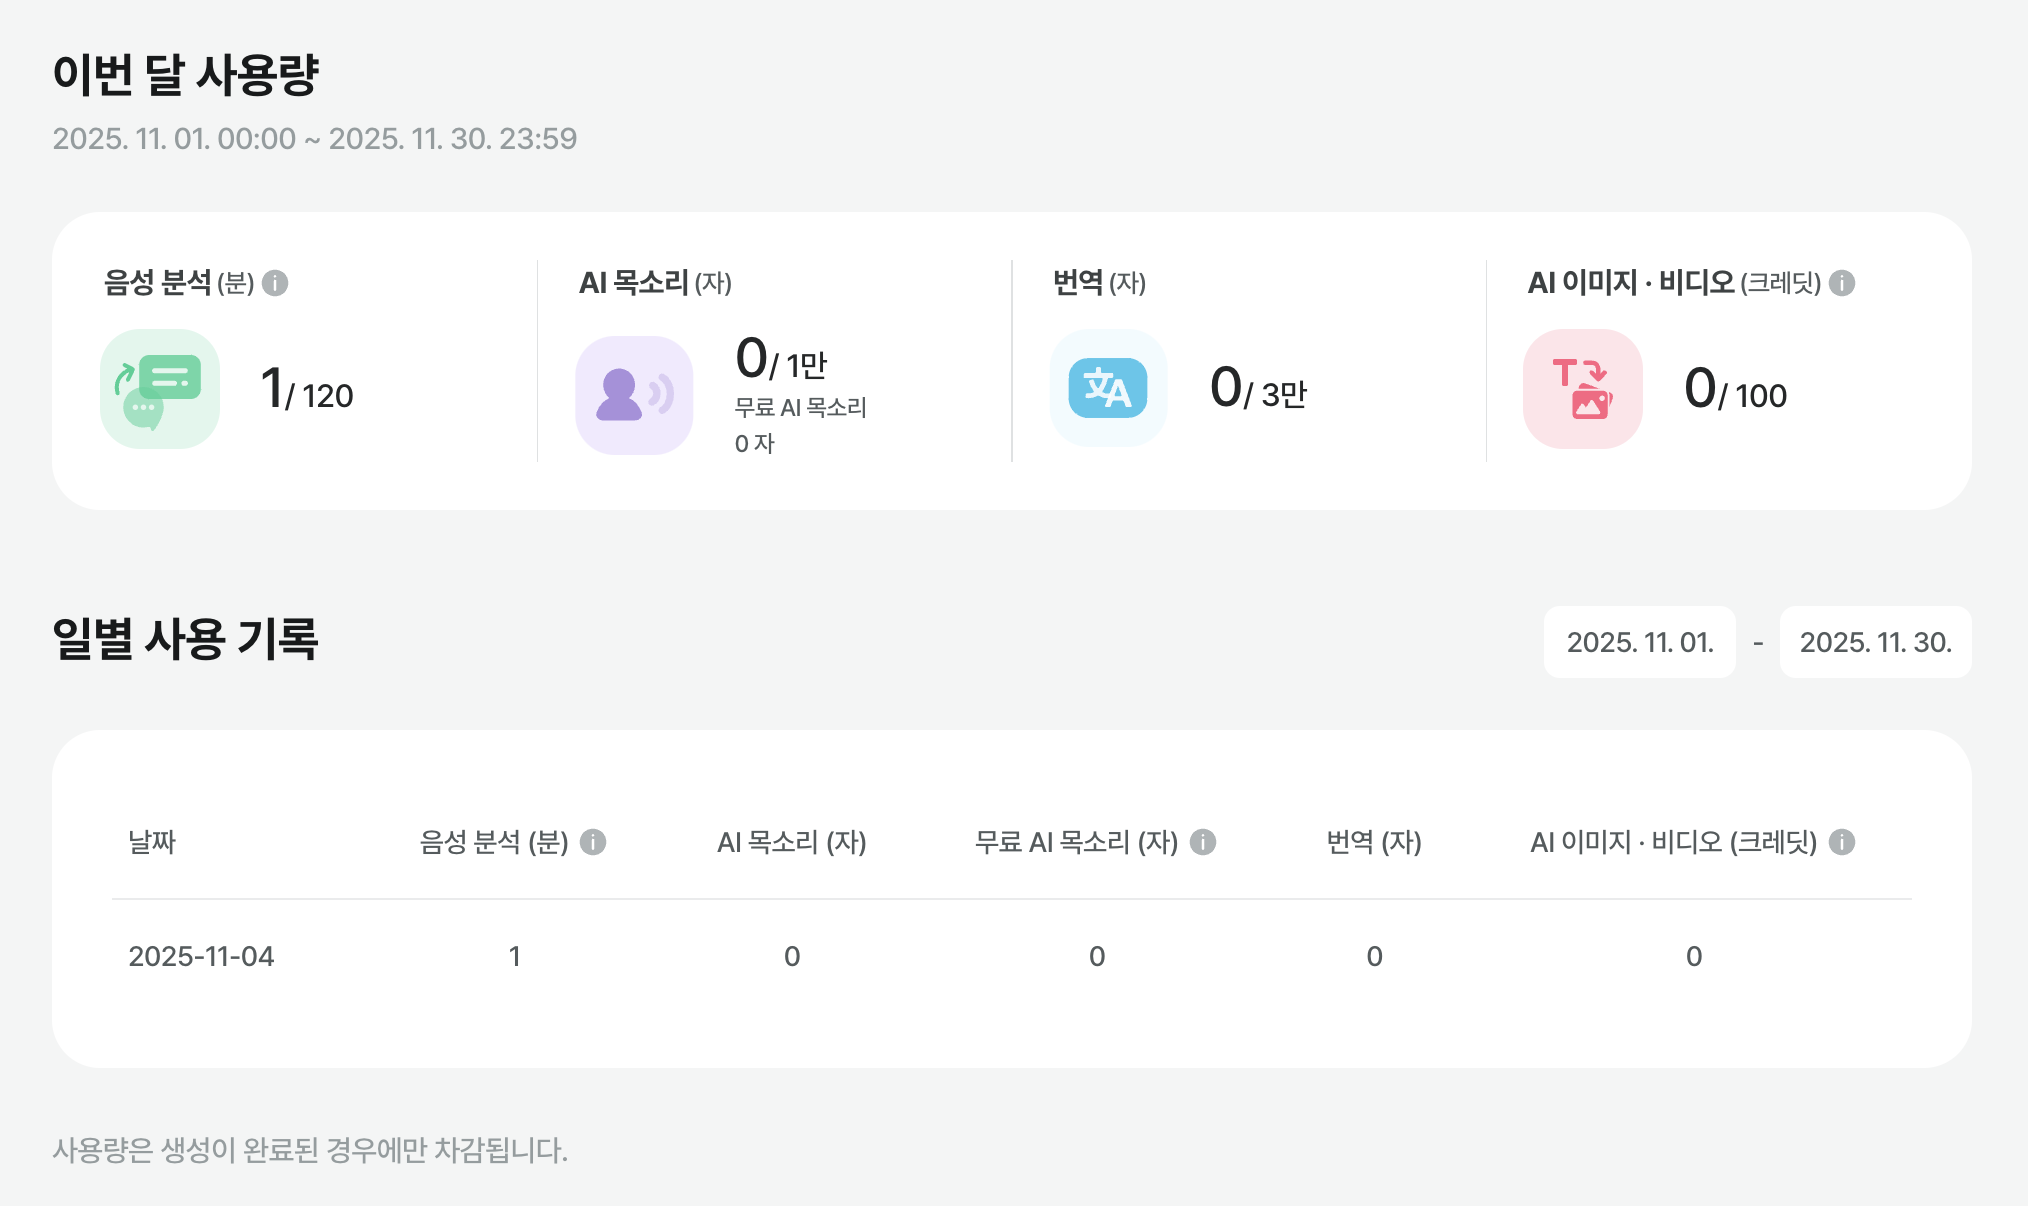Click info icon next to 음성 분석 (분) card title
The width and height of the screenshot is (2028, 1206).
(x=275, y=283)
